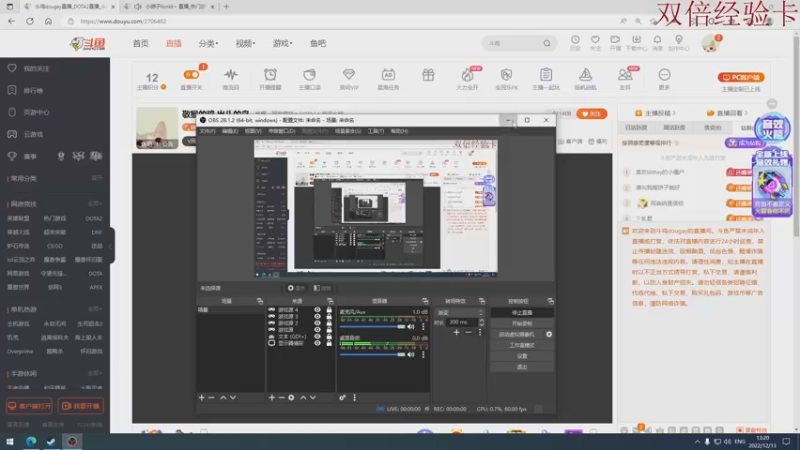Open desktop audio three-dot options menu
Screen dimensions: 800x450
click(x=423, y=354)
